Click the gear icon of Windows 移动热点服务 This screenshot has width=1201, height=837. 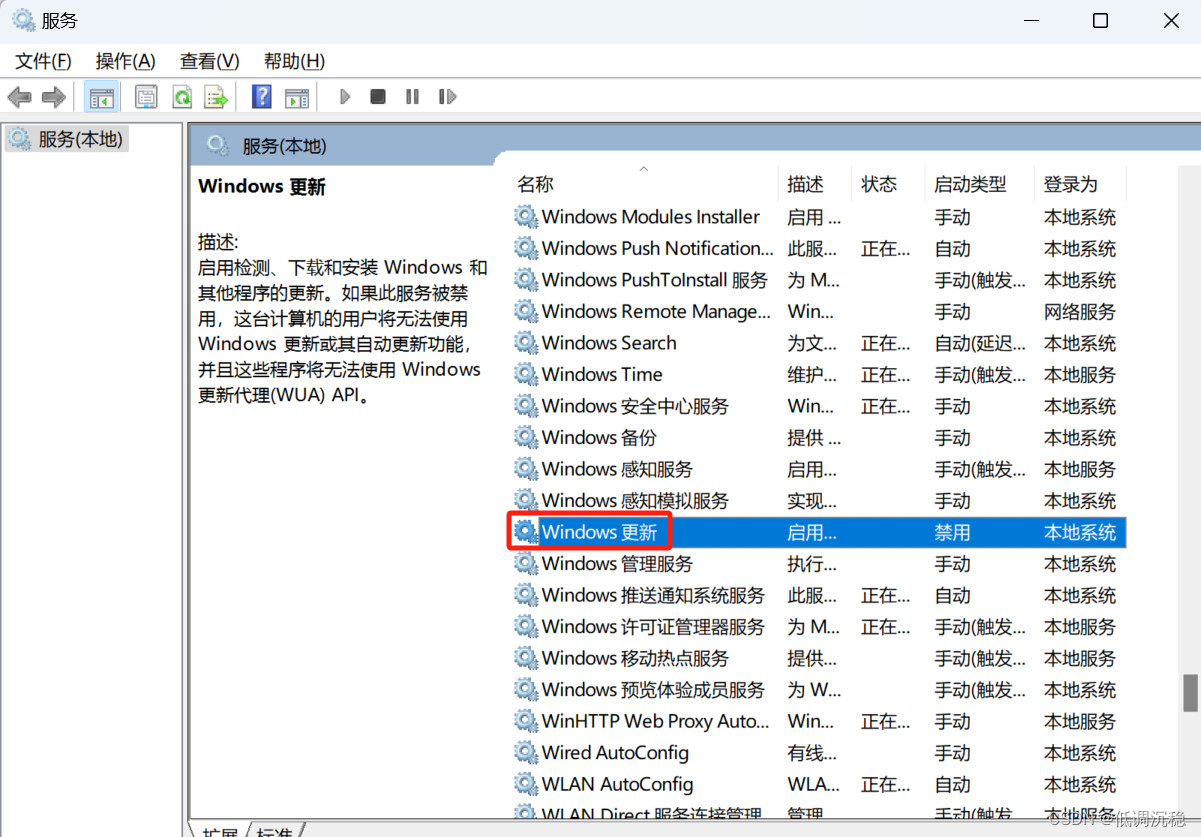coord(526,658)
